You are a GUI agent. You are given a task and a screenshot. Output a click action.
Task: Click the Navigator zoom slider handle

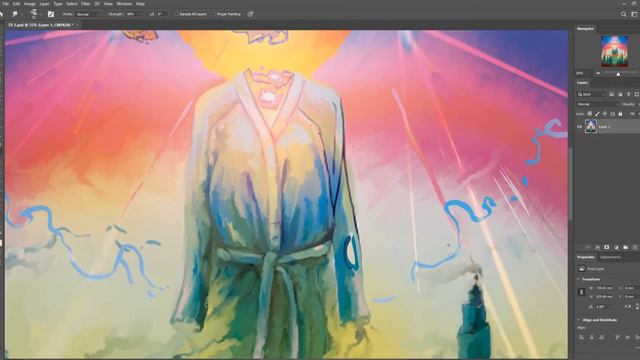pos(618,74)
